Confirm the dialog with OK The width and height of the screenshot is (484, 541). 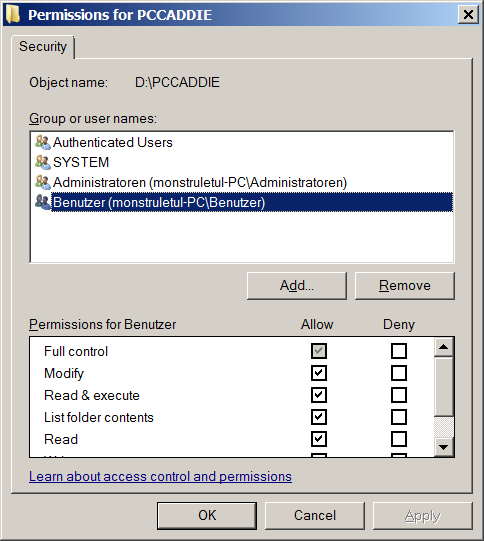click(x=207, y=515)
